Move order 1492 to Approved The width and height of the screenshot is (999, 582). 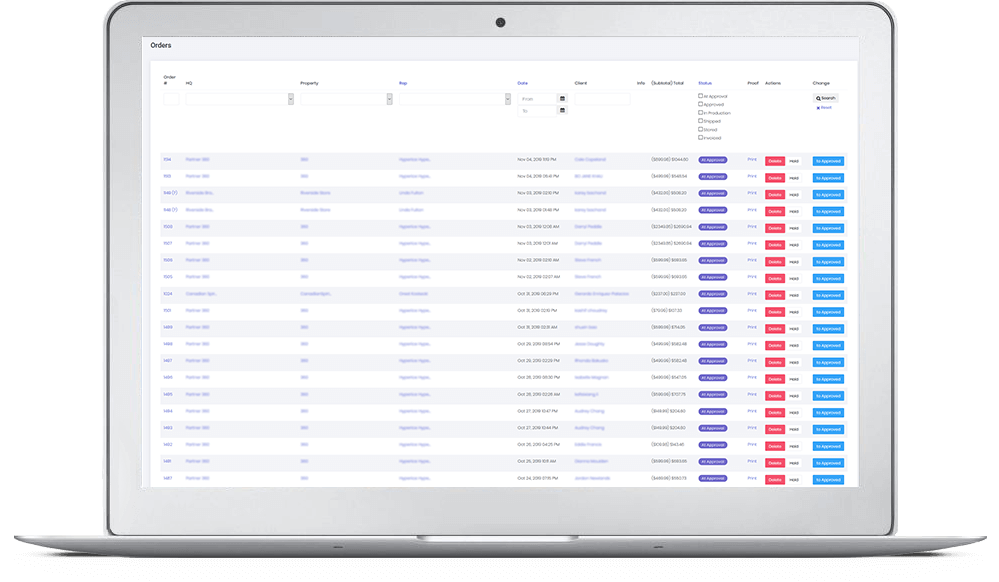point(828,446)
